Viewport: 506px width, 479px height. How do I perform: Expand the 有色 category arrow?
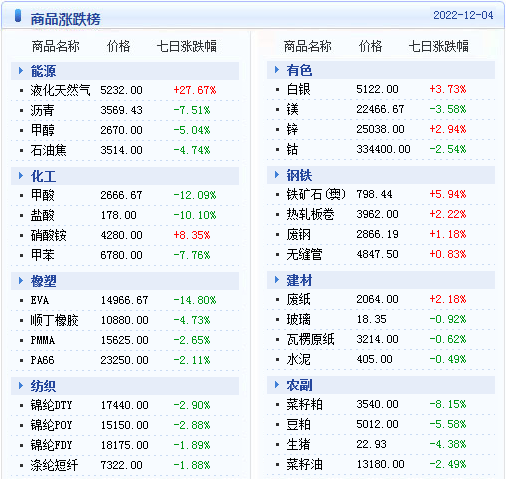click(277, 70)
